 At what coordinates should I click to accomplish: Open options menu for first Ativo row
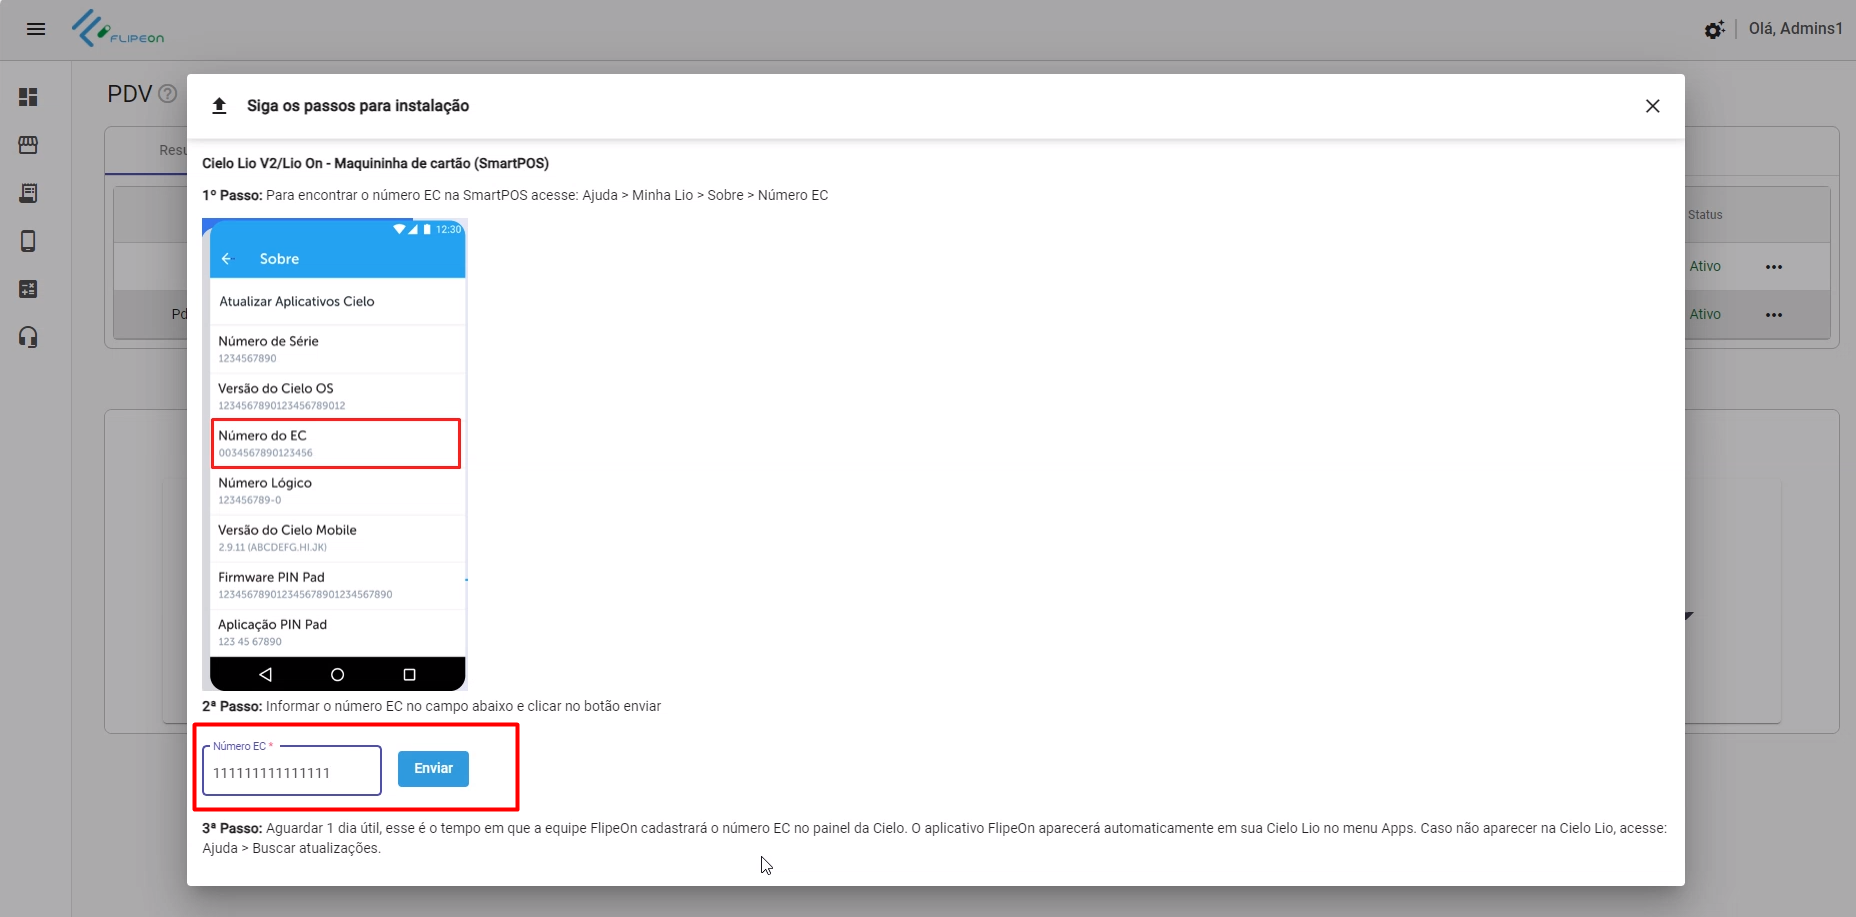tap(1774, 267)
